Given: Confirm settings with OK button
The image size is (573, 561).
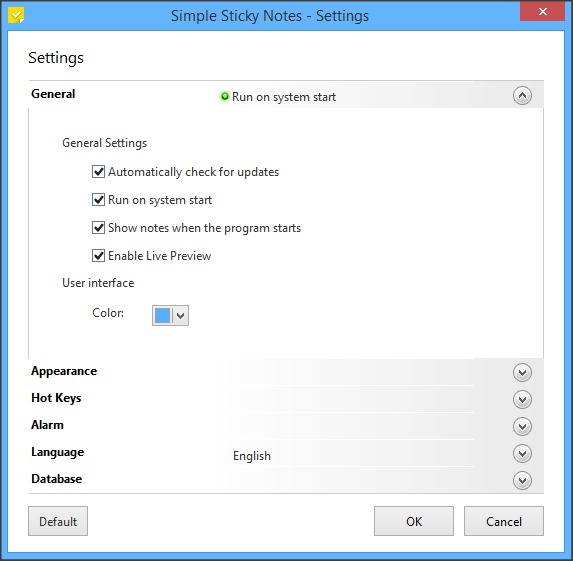Looking at the screenshot, I should tap(414, 521).
